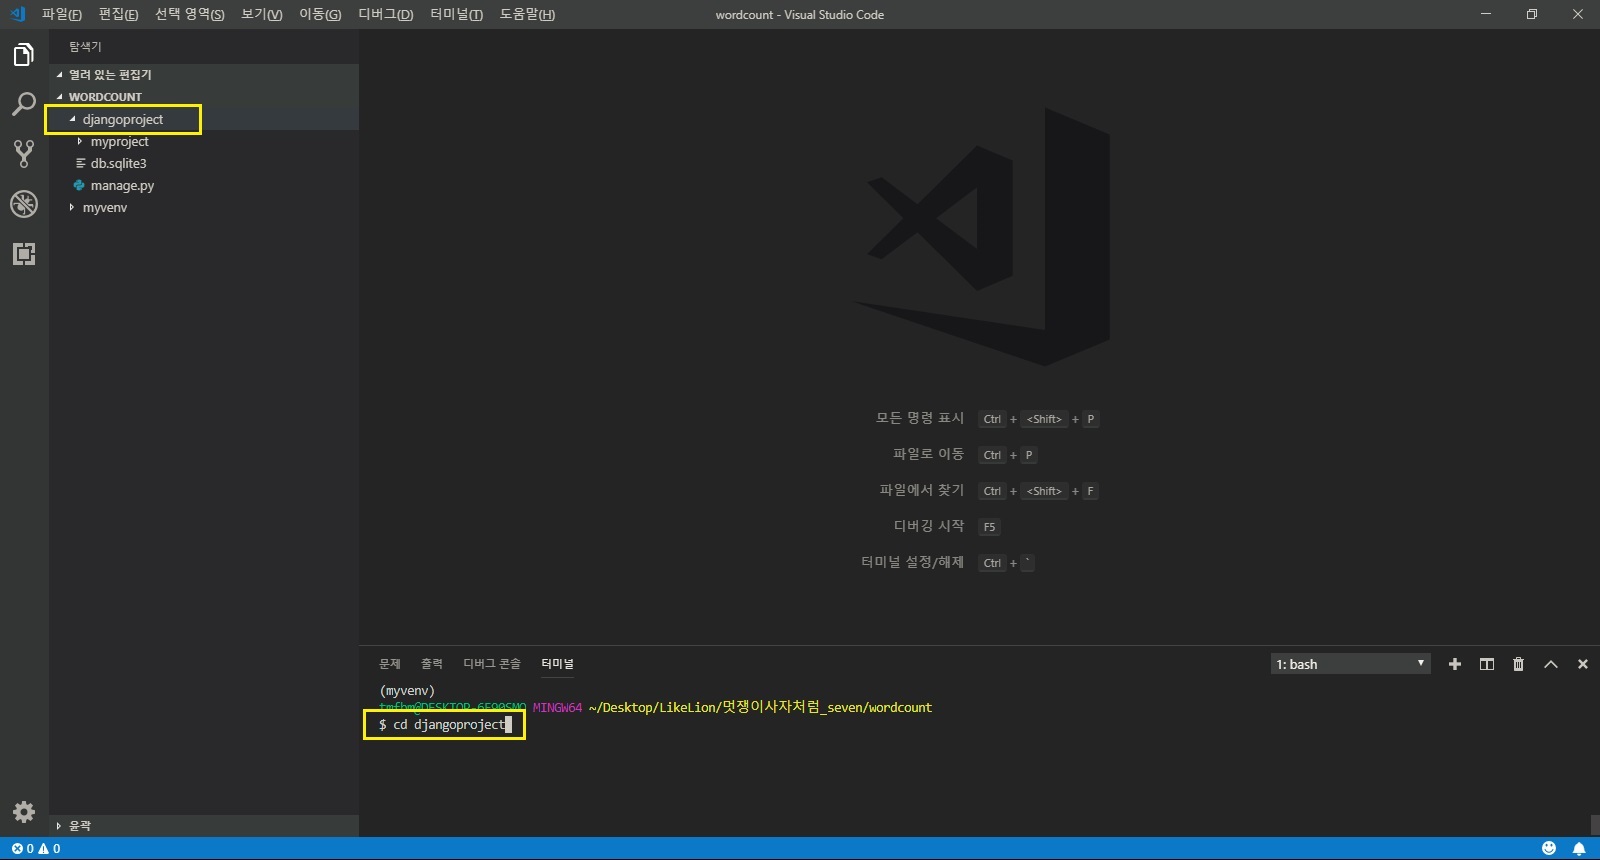The height and width of the screenshot is (860, 1600).
Task: Click the terminal path ending in wordcount
Action: pos(760,707)
